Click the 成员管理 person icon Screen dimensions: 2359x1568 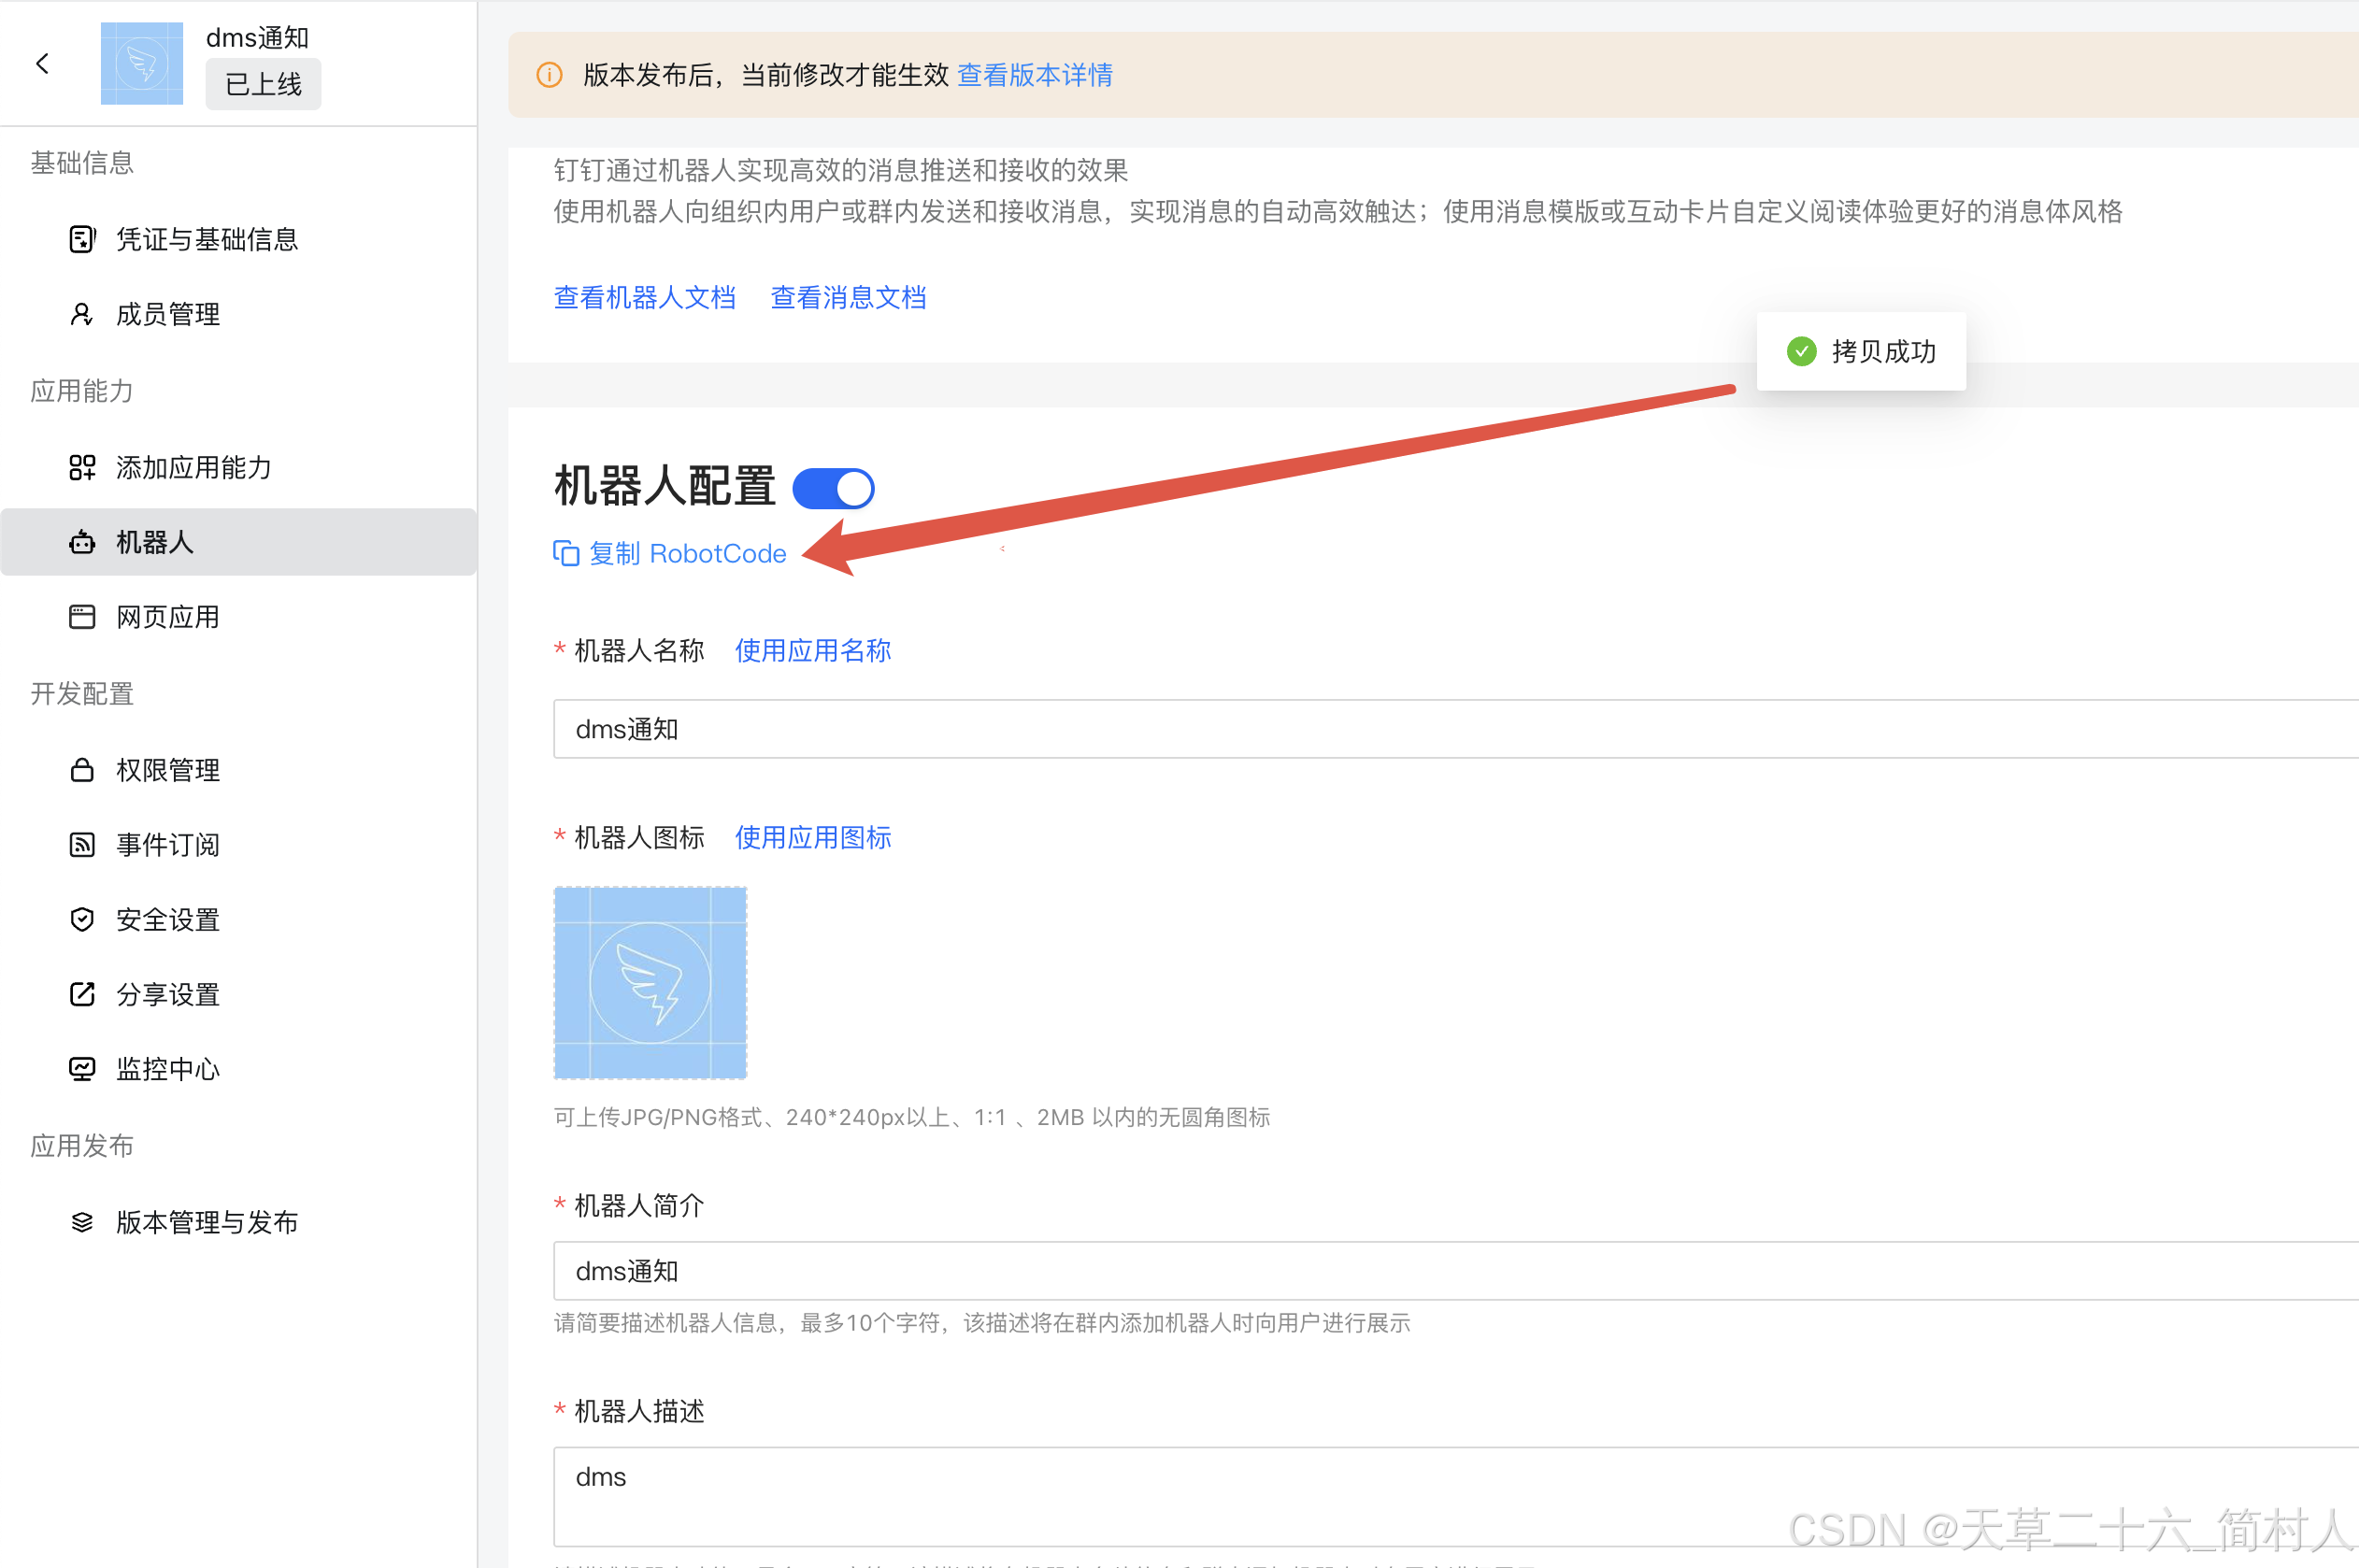82,314
